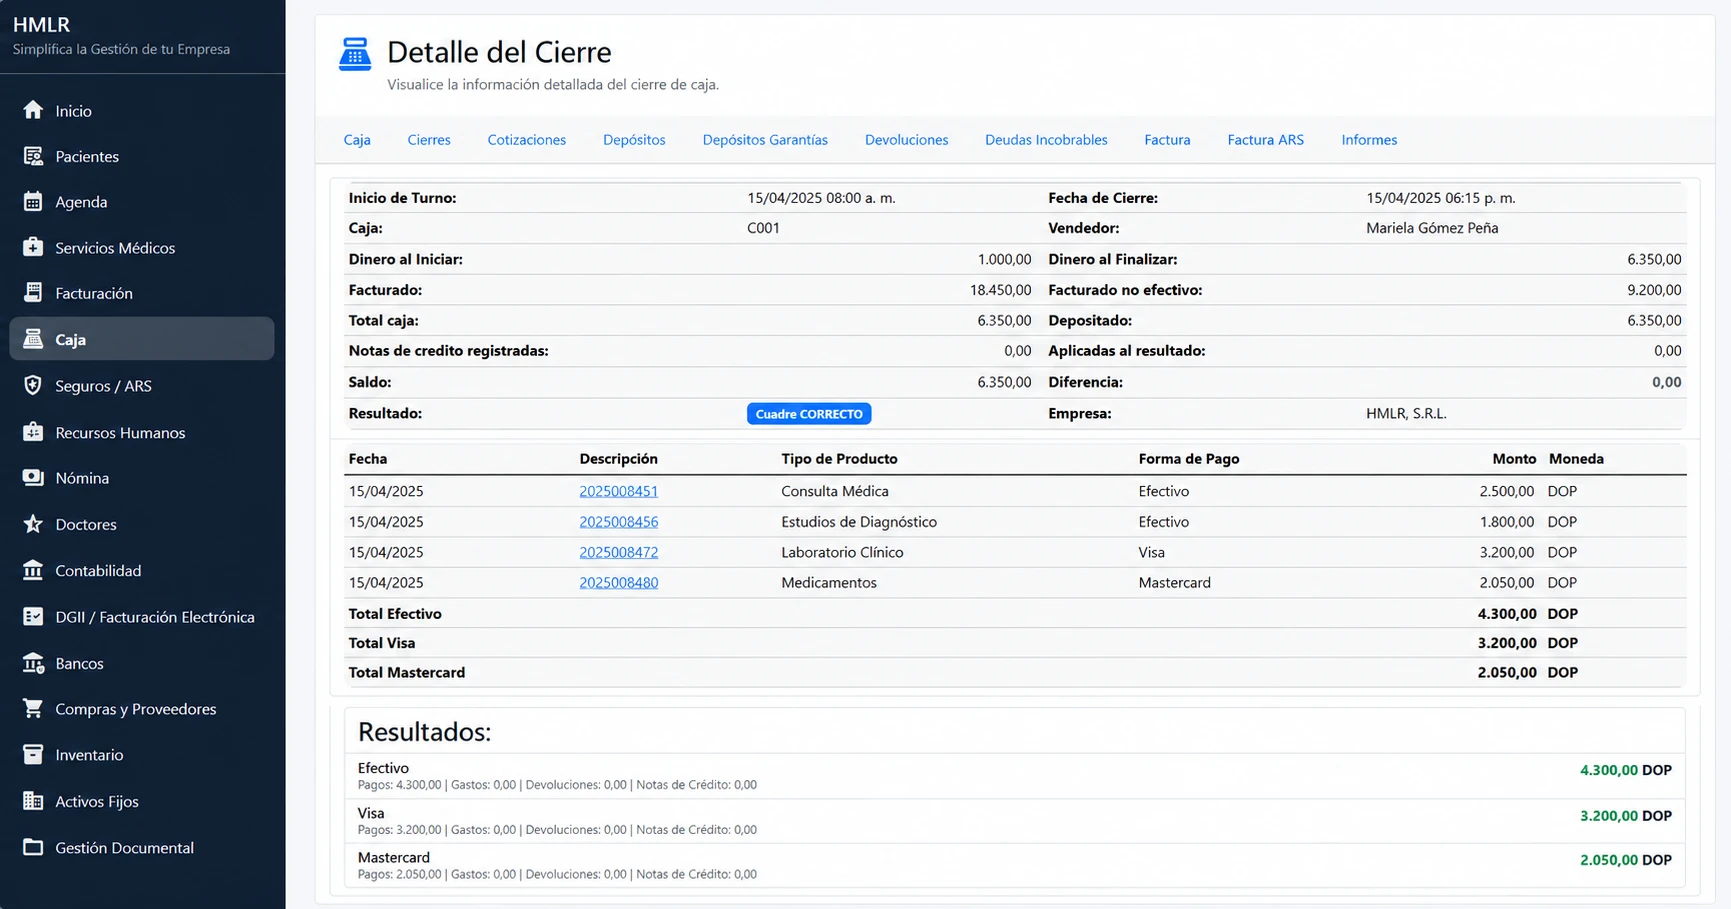Open the Factura ARS tab
Image resolution: width=1731 pixels, height=909 pixels.
pos(1265,140)
